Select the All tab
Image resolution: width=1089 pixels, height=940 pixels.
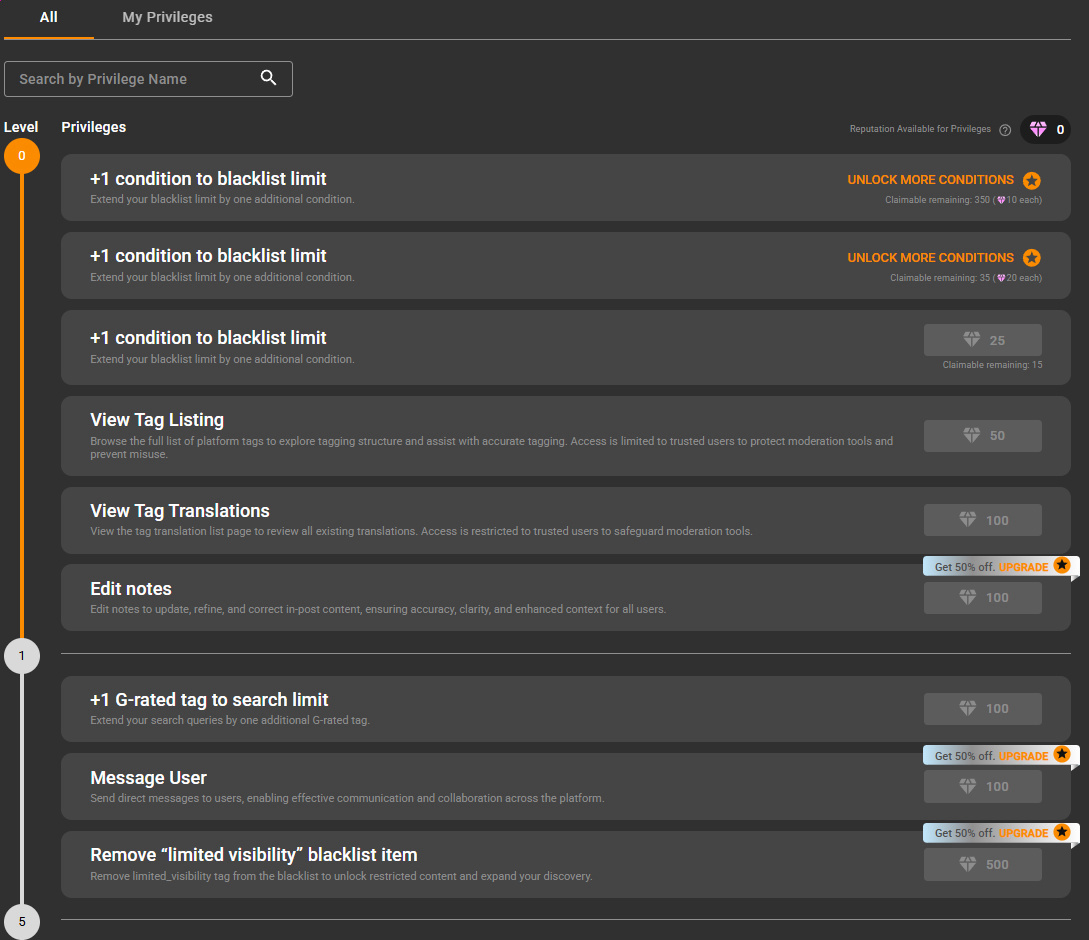point(49,17)
